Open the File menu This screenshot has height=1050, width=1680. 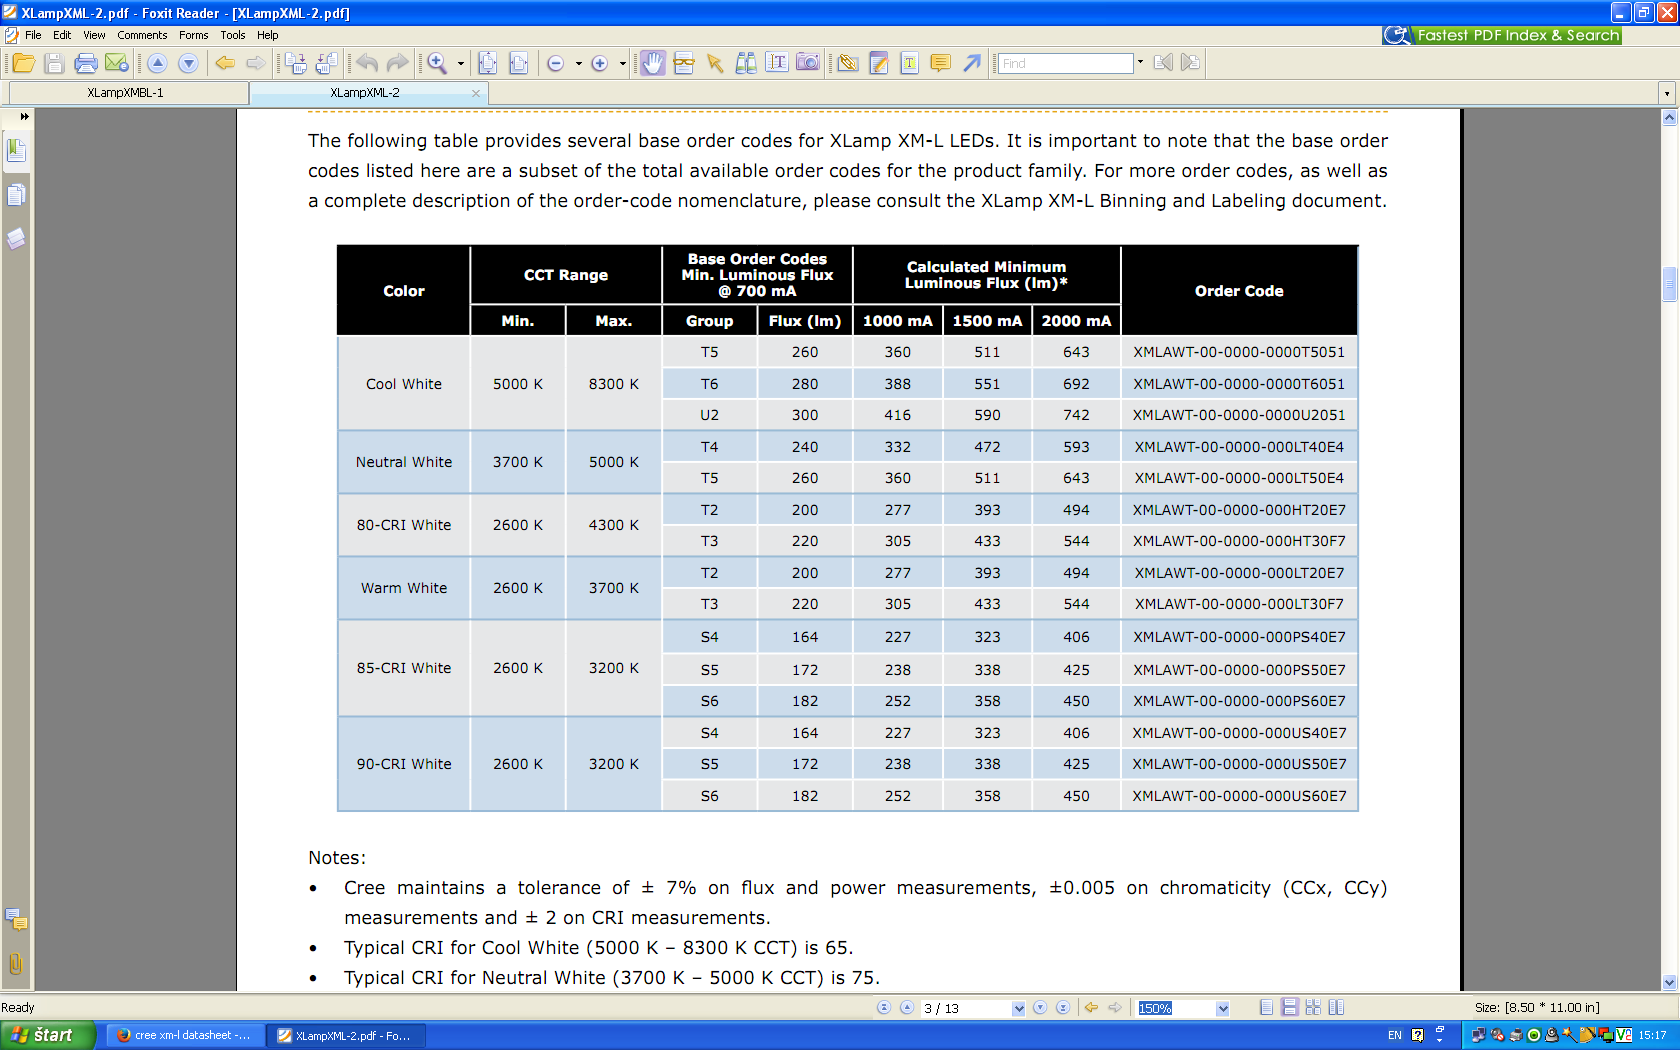tap(33, 35)
